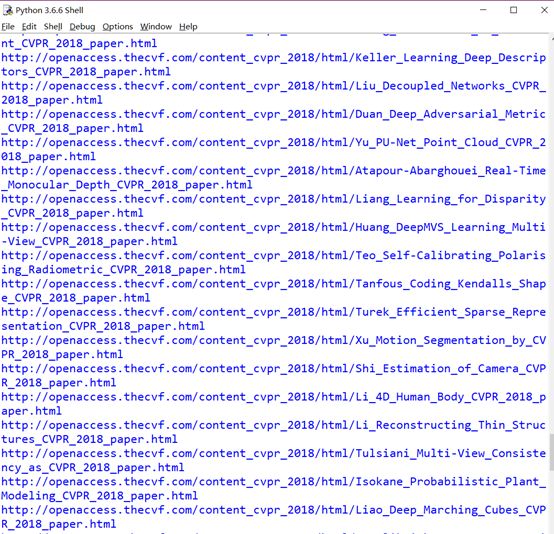
Task: Open the Options menu
Action: 118,27
